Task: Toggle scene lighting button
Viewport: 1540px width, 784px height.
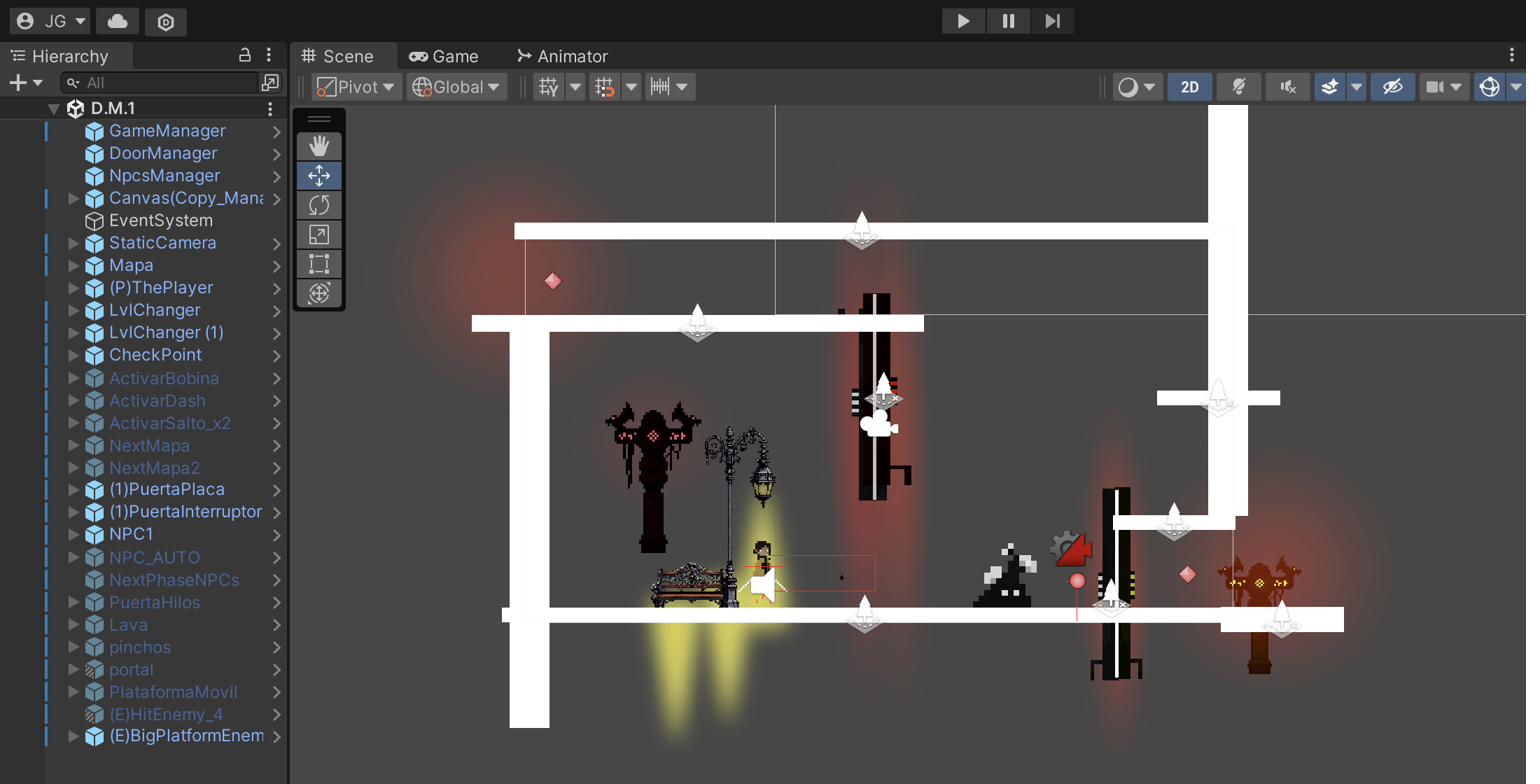Action: click(x=1238, y=87)
